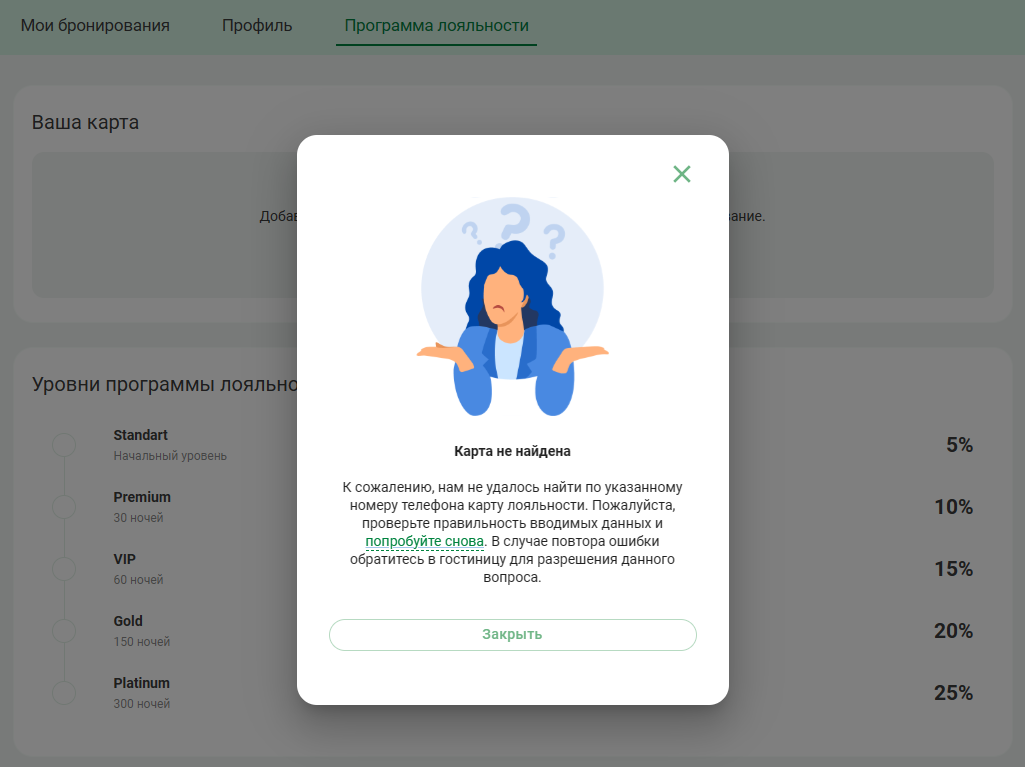Click the 20% discount value
Screen dimensions: 1025x767
click(954, 632)
